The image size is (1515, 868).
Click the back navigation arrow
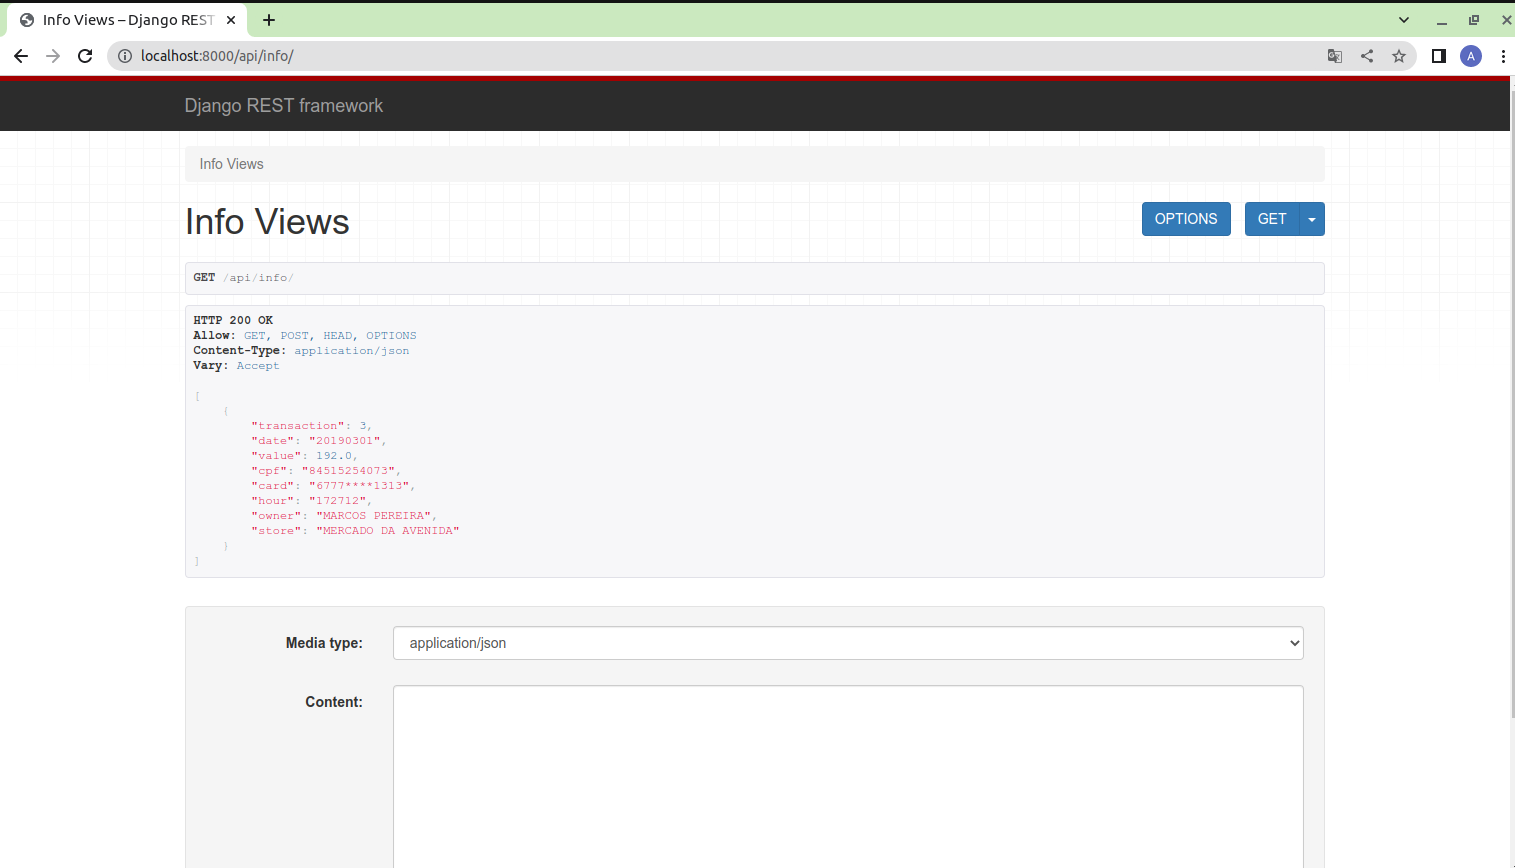point(20,56)
